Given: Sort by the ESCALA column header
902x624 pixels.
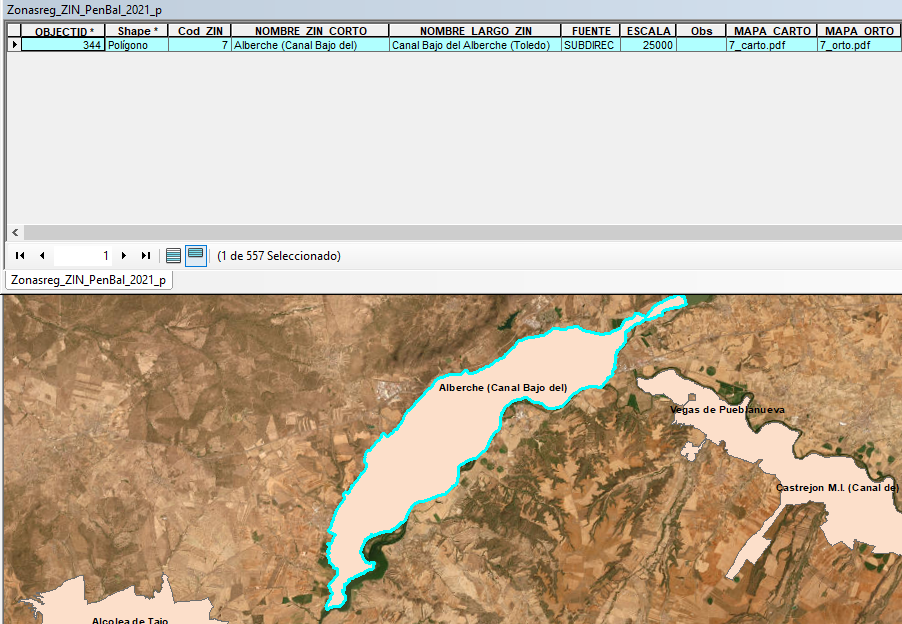Looking at the screenshot, I should (648, 30).
